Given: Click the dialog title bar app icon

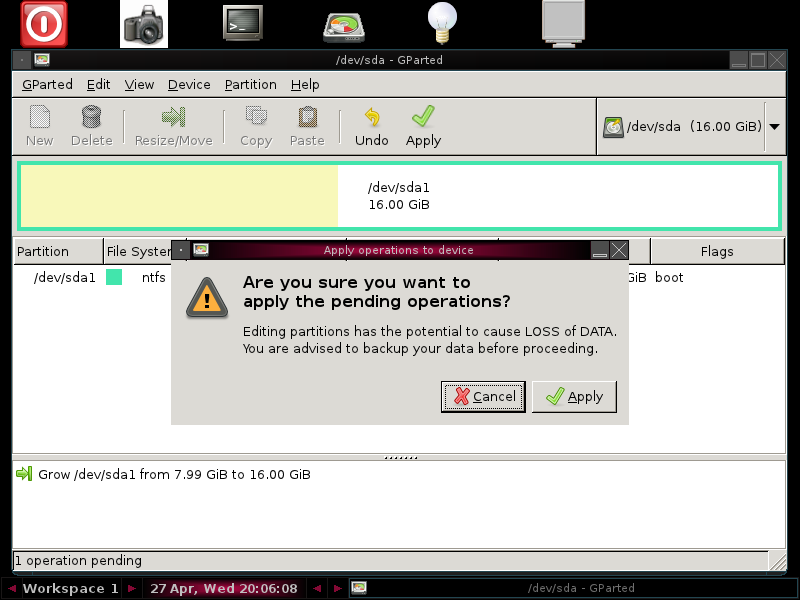Looking at the screenshot, I should pos(201,250).
